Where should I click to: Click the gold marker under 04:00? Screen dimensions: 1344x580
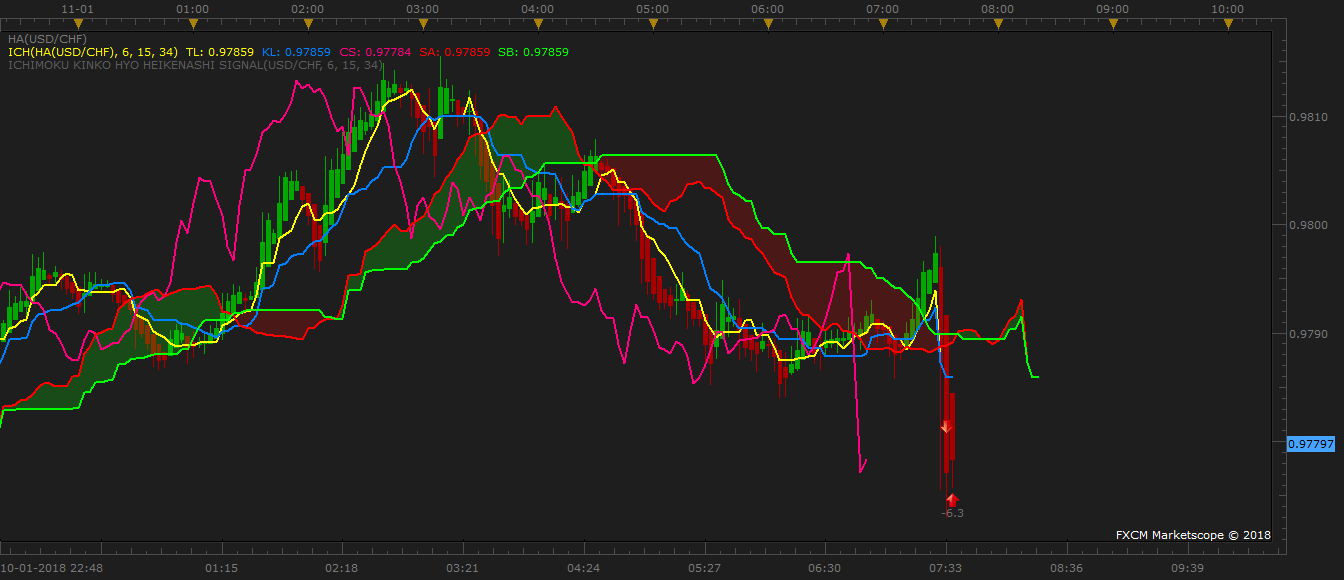538,22
